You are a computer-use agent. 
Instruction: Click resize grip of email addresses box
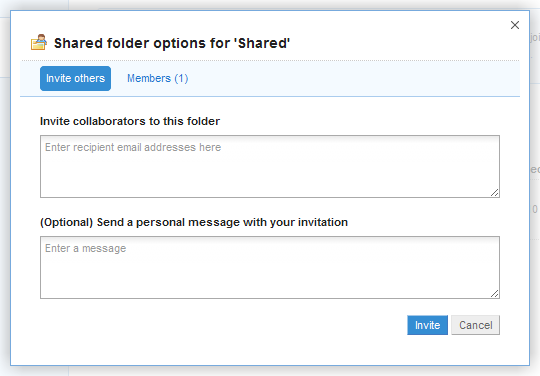[x=495, y=193]
